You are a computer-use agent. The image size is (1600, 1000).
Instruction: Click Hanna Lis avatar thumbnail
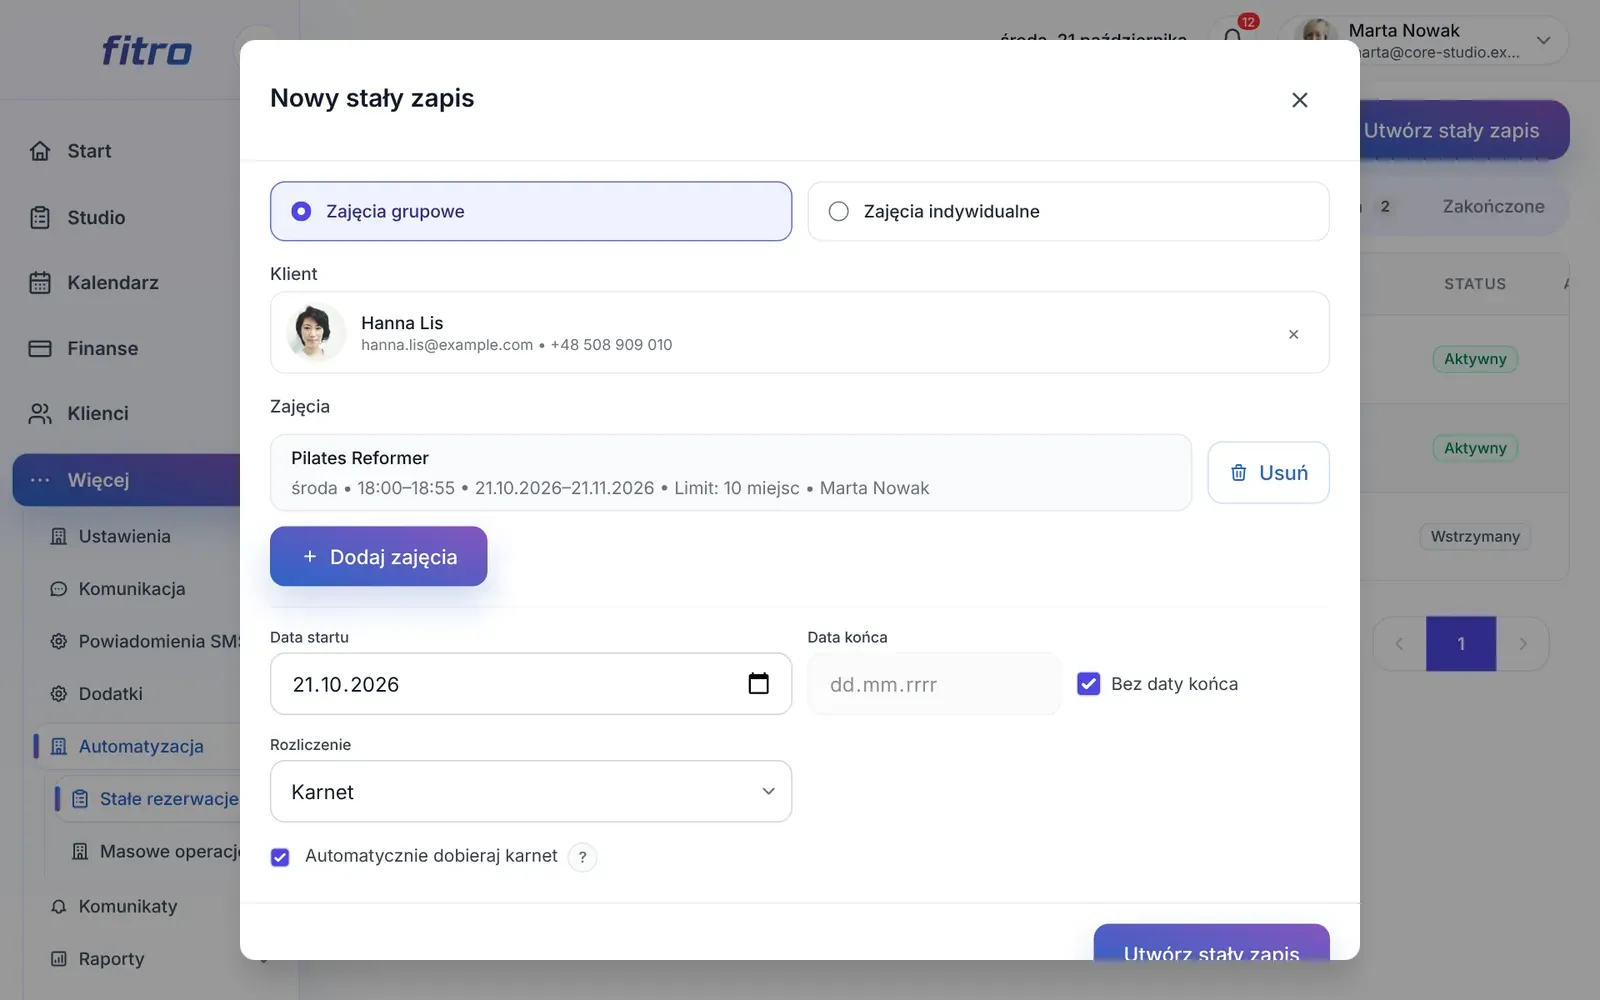(x=315, y=333)
